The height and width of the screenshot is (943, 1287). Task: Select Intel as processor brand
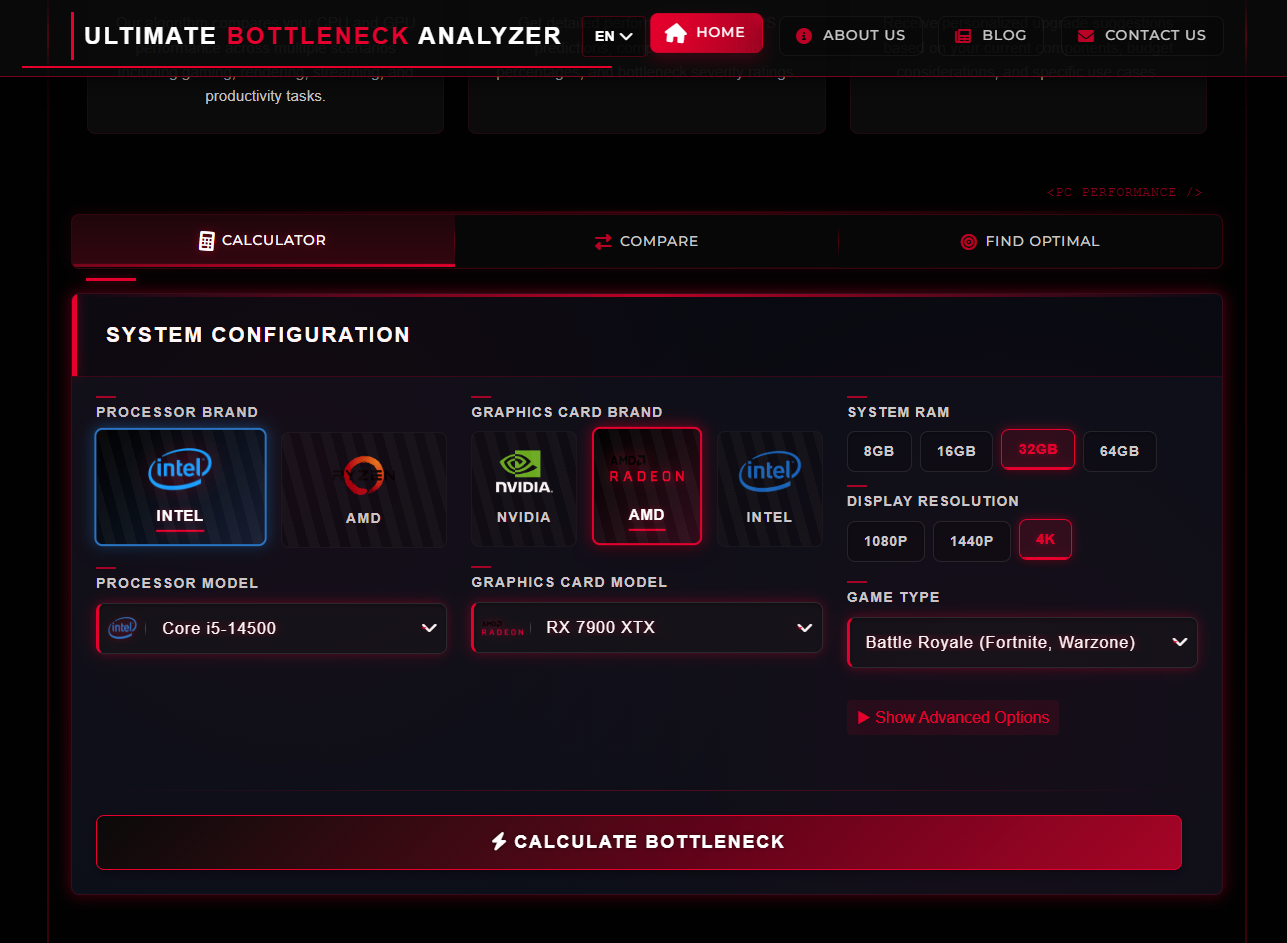point(181,487)
